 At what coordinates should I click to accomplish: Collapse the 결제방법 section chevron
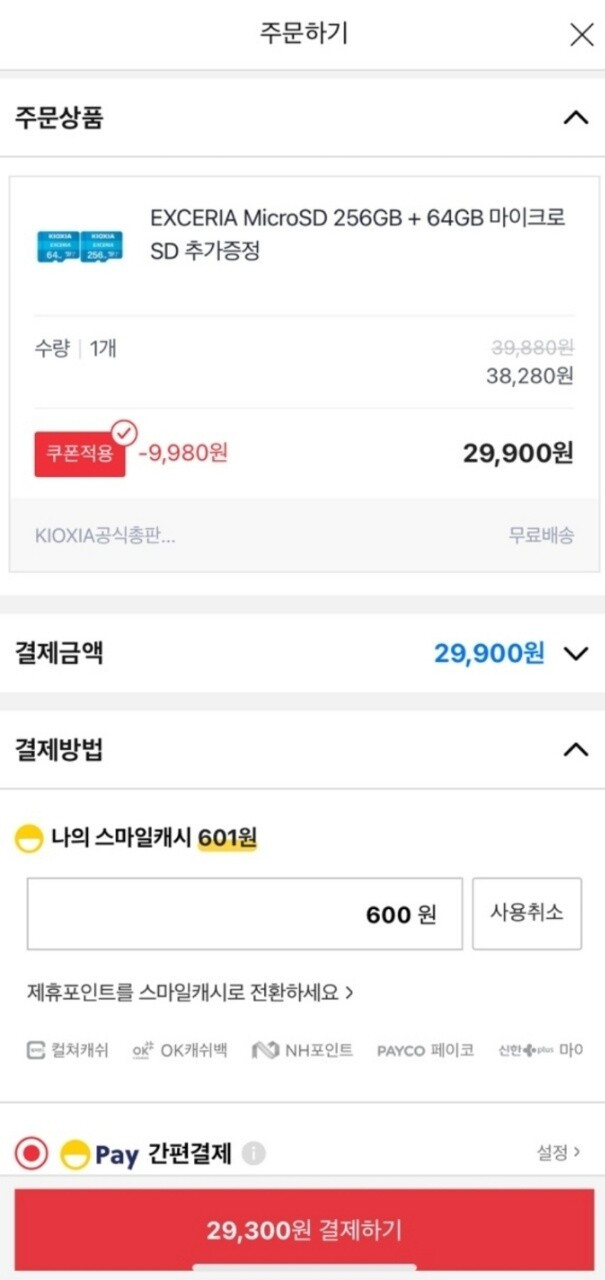point(575,749)
